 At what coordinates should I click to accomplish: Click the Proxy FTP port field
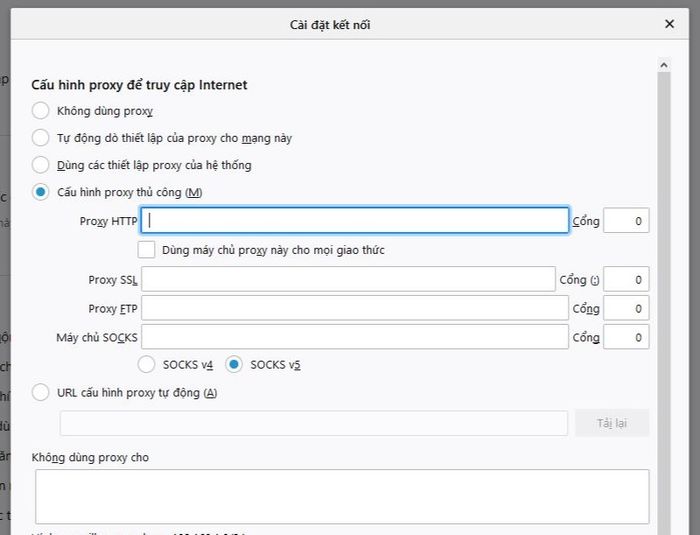(x=626, y=308)
